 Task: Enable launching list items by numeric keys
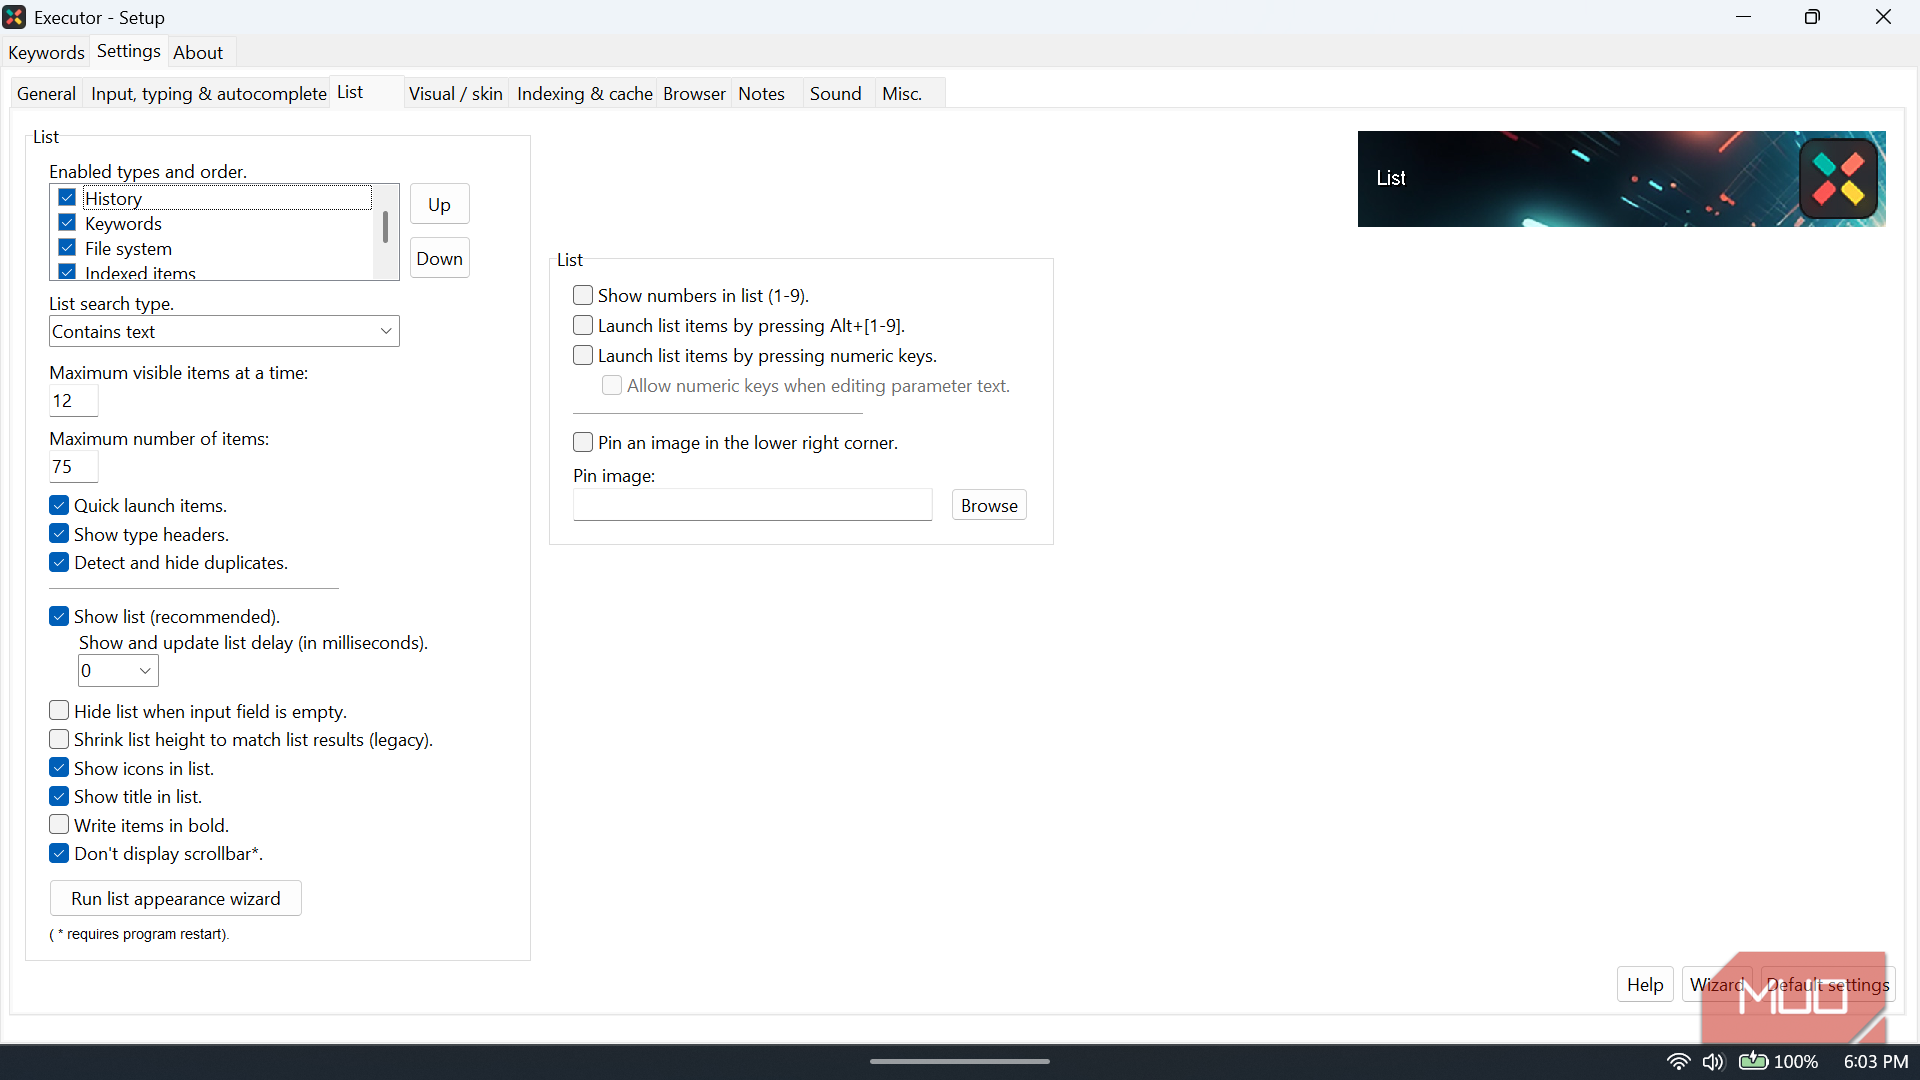click(x=583, y=356)
